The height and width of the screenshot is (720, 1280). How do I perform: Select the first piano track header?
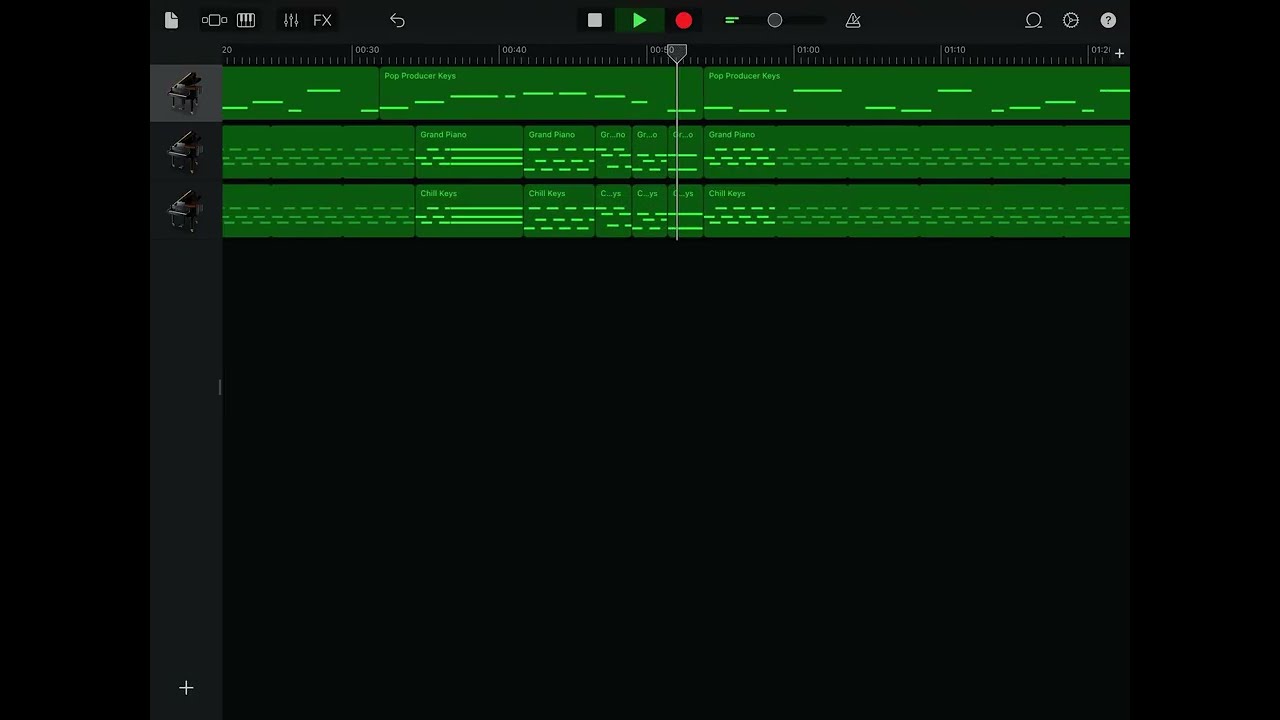[186, 93]
